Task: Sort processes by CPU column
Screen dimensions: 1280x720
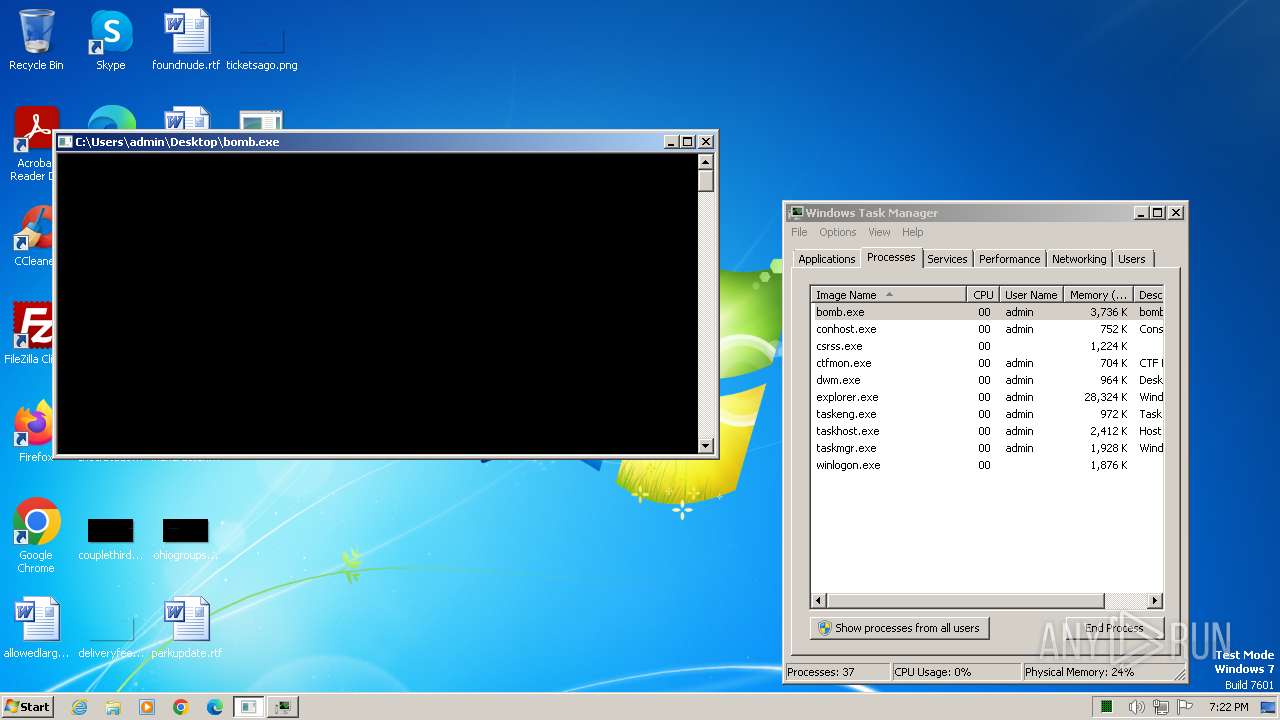Action: [x=983, y=295]
